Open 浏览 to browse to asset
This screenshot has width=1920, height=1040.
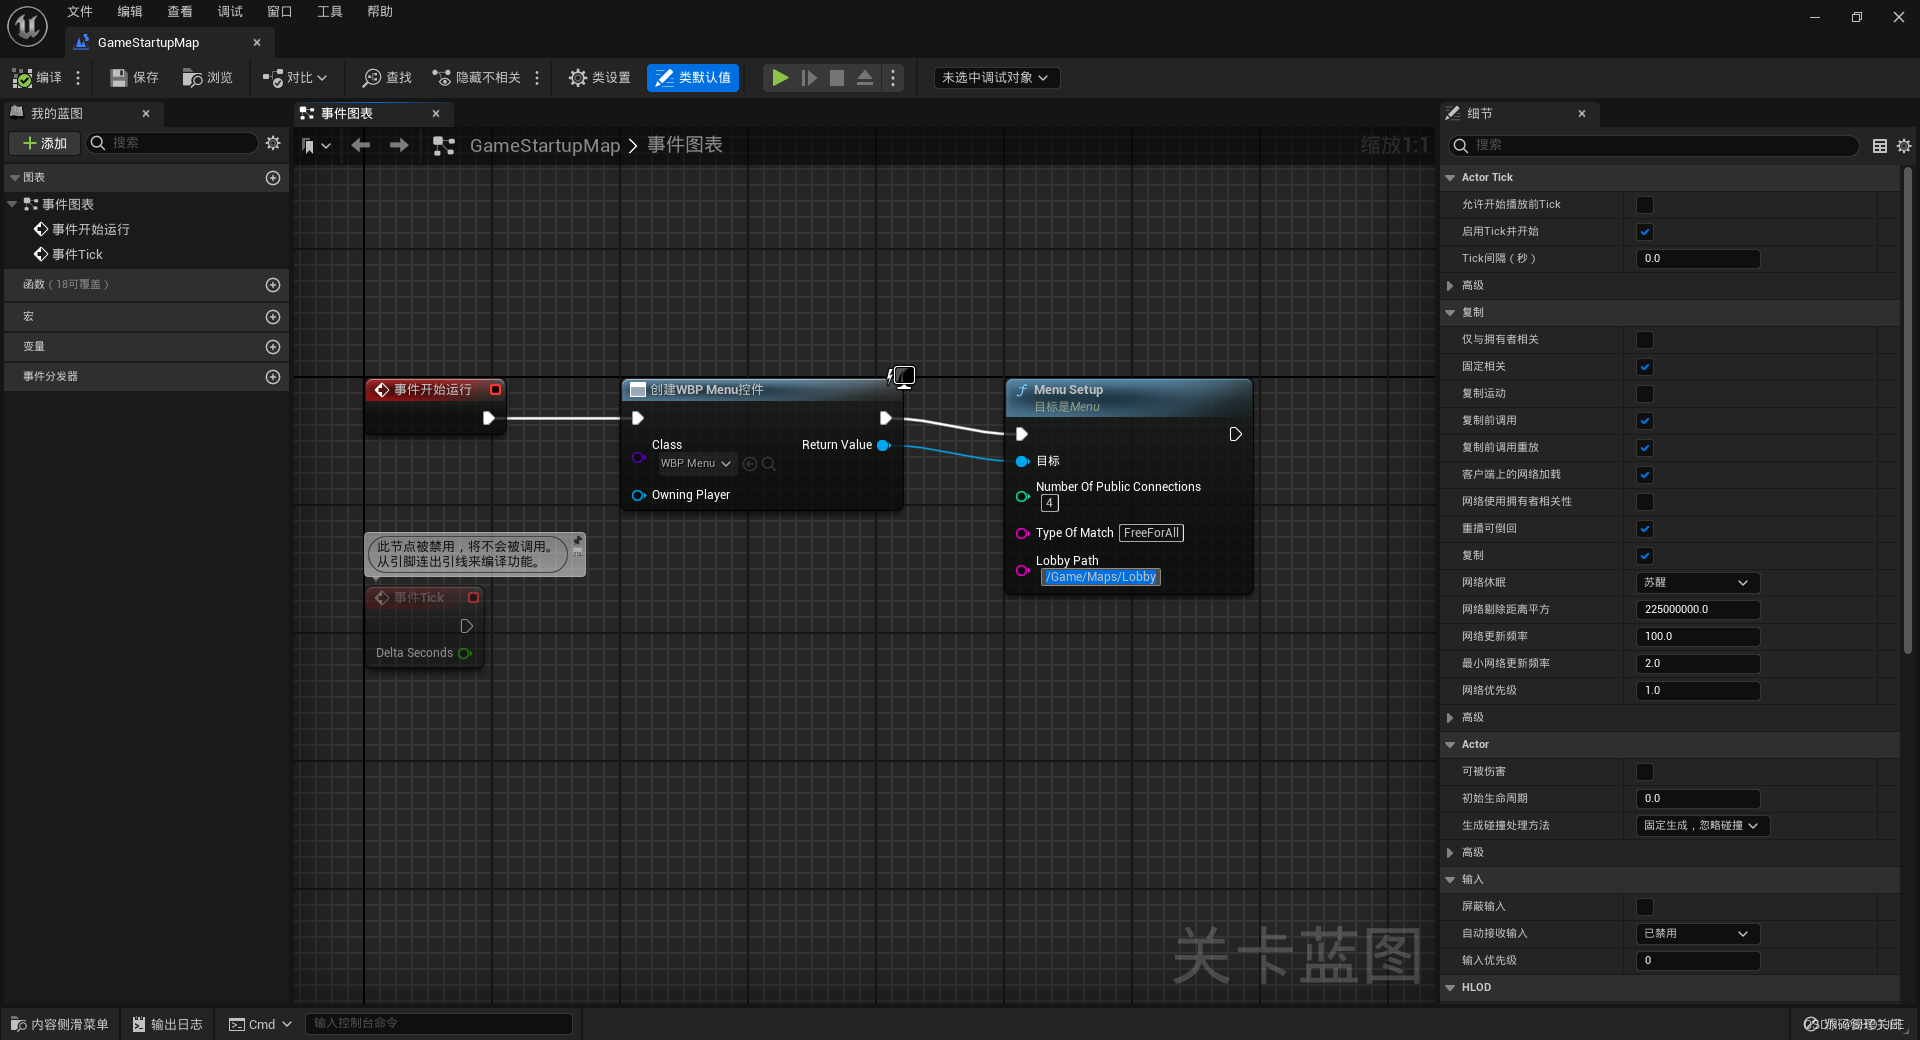[x=207, y=77]
